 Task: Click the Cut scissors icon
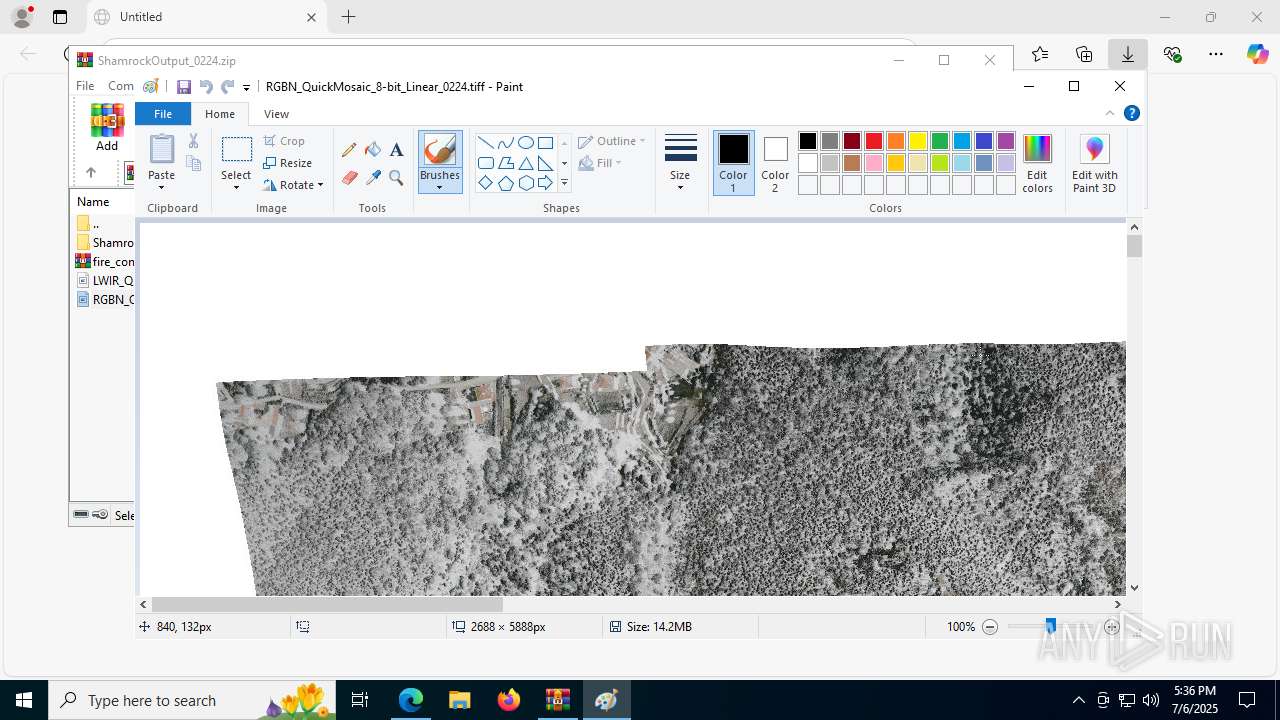(x=194, y=141)
